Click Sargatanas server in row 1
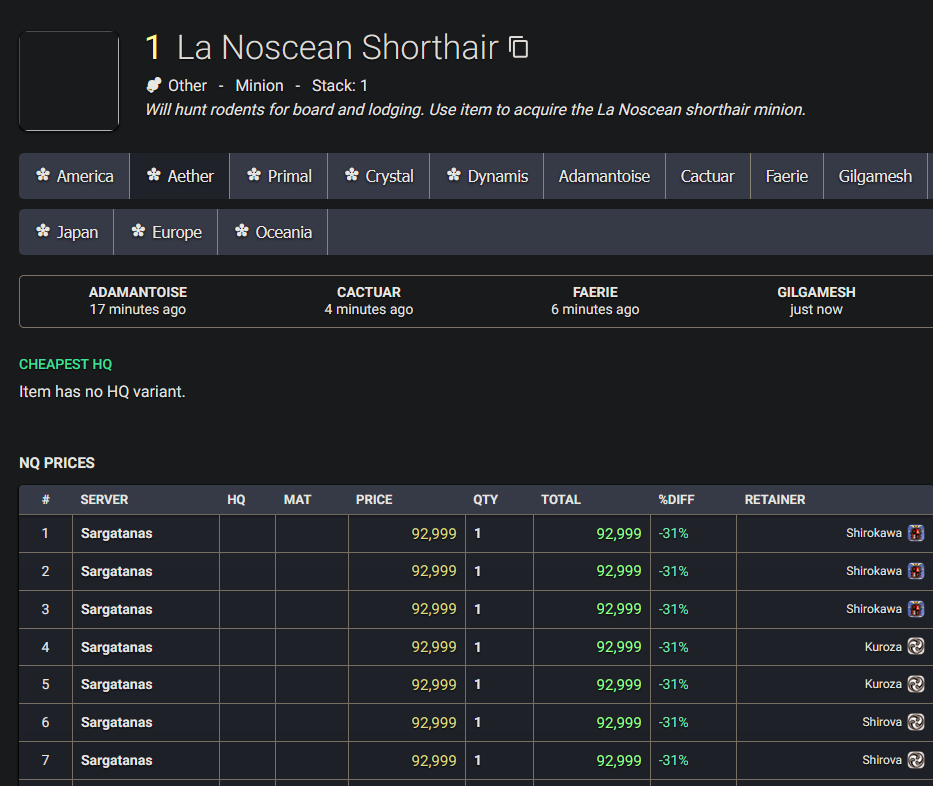The width and height of the screenshot is (933, 786). (117, 534)
